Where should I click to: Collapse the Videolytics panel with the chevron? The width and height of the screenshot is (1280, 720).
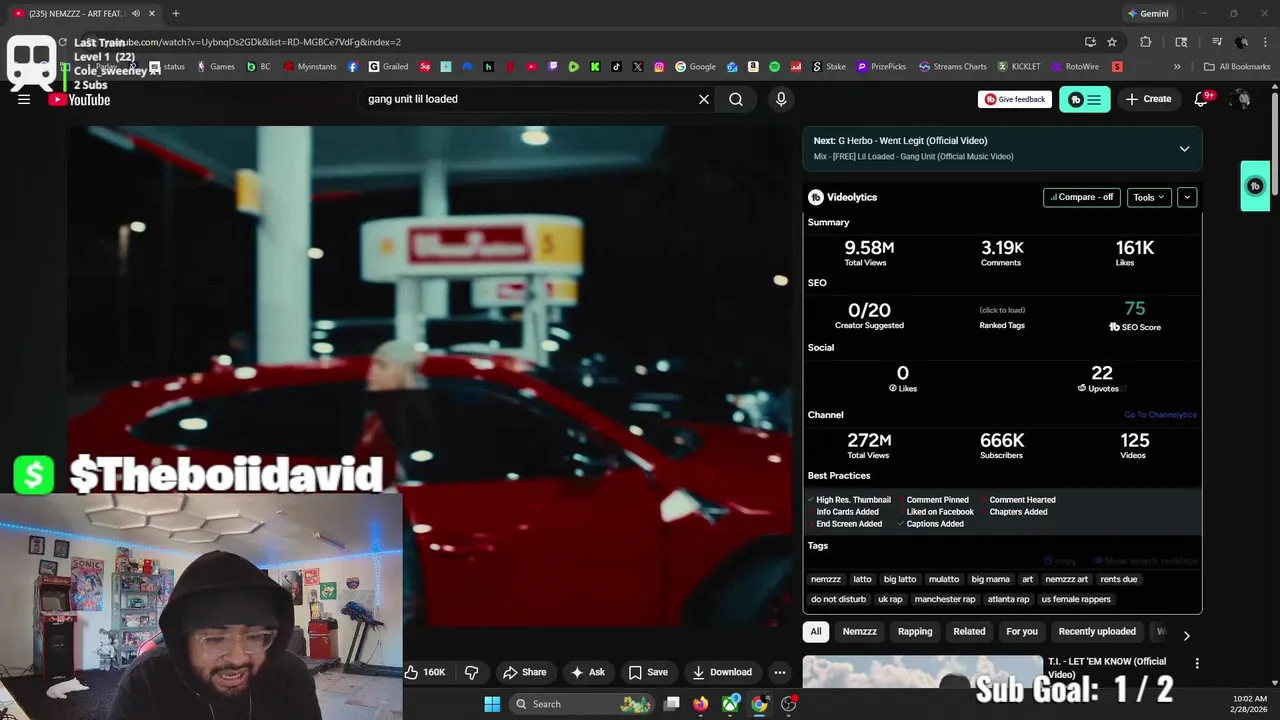coord(1187,197)
